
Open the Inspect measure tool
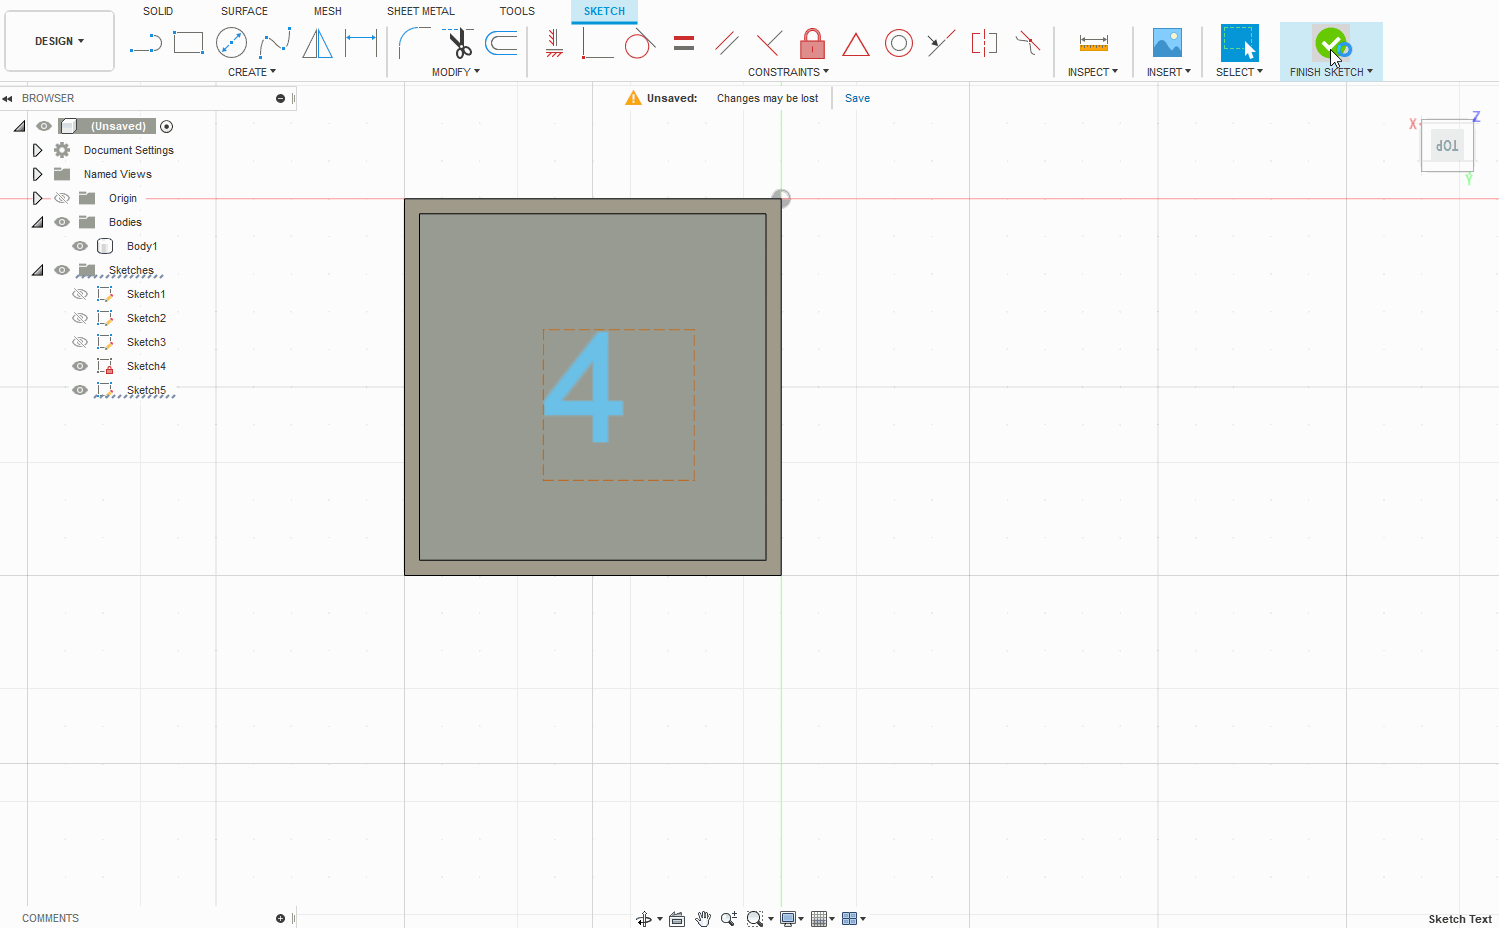point(1092,43)
